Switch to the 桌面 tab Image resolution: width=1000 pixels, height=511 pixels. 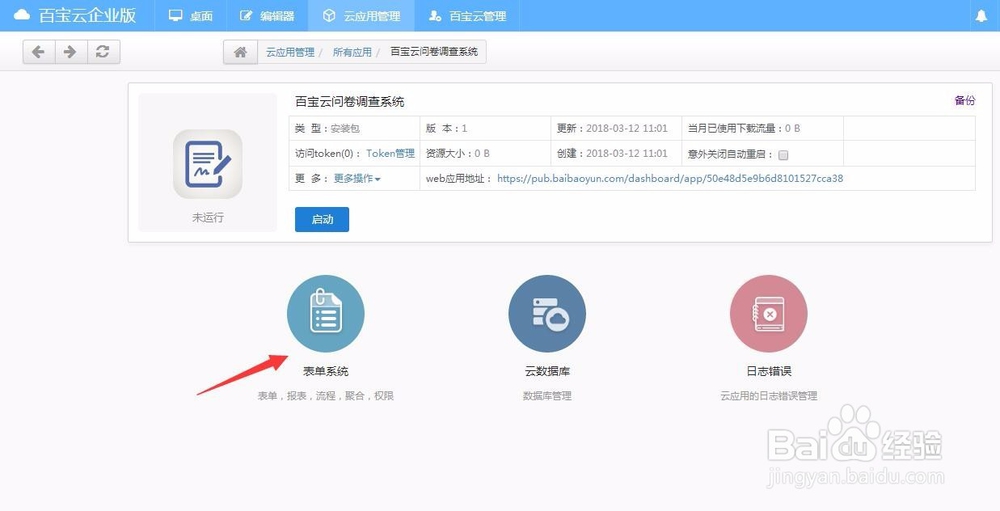click(x=190, y=16)
